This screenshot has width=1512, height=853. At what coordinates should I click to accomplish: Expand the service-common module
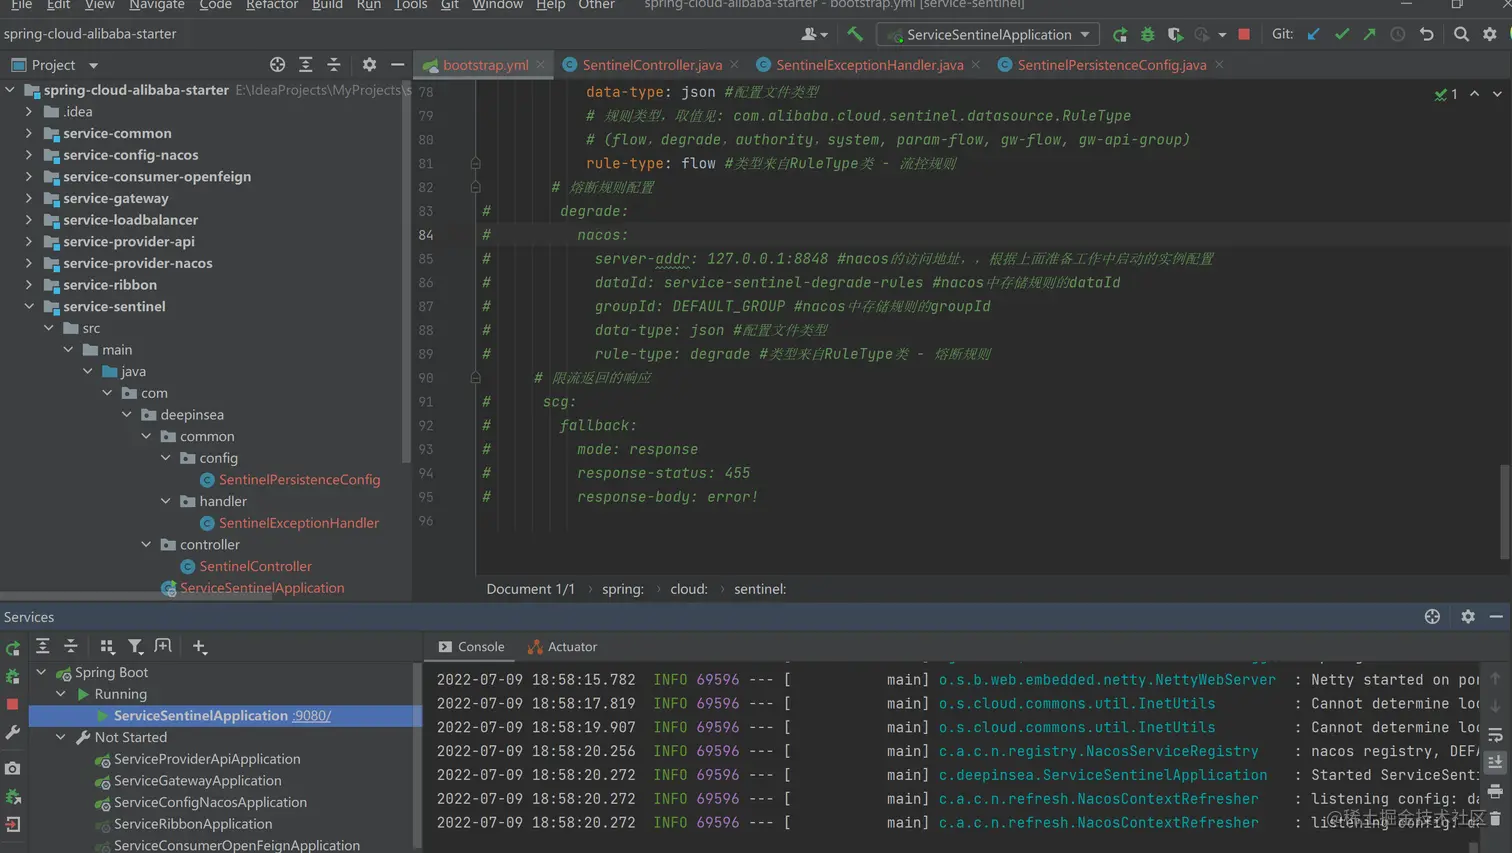tap(29, 133)
